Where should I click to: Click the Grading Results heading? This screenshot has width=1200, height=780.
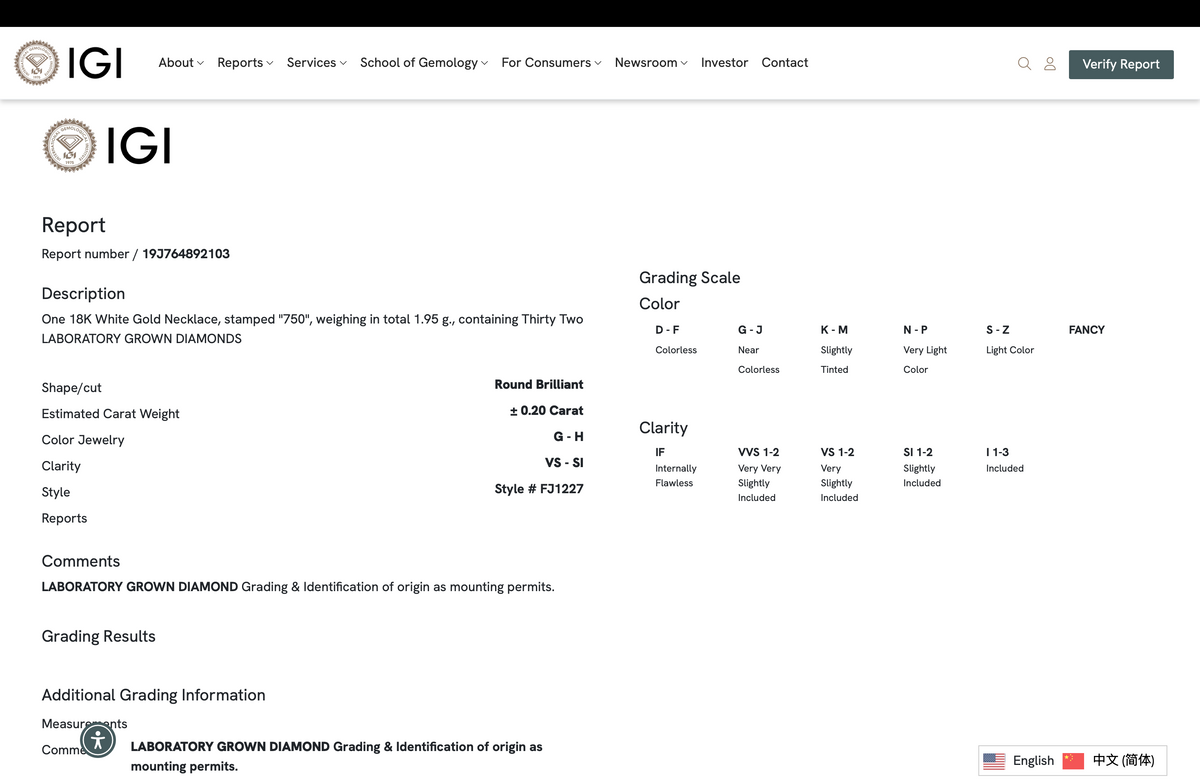coord(99,636)
